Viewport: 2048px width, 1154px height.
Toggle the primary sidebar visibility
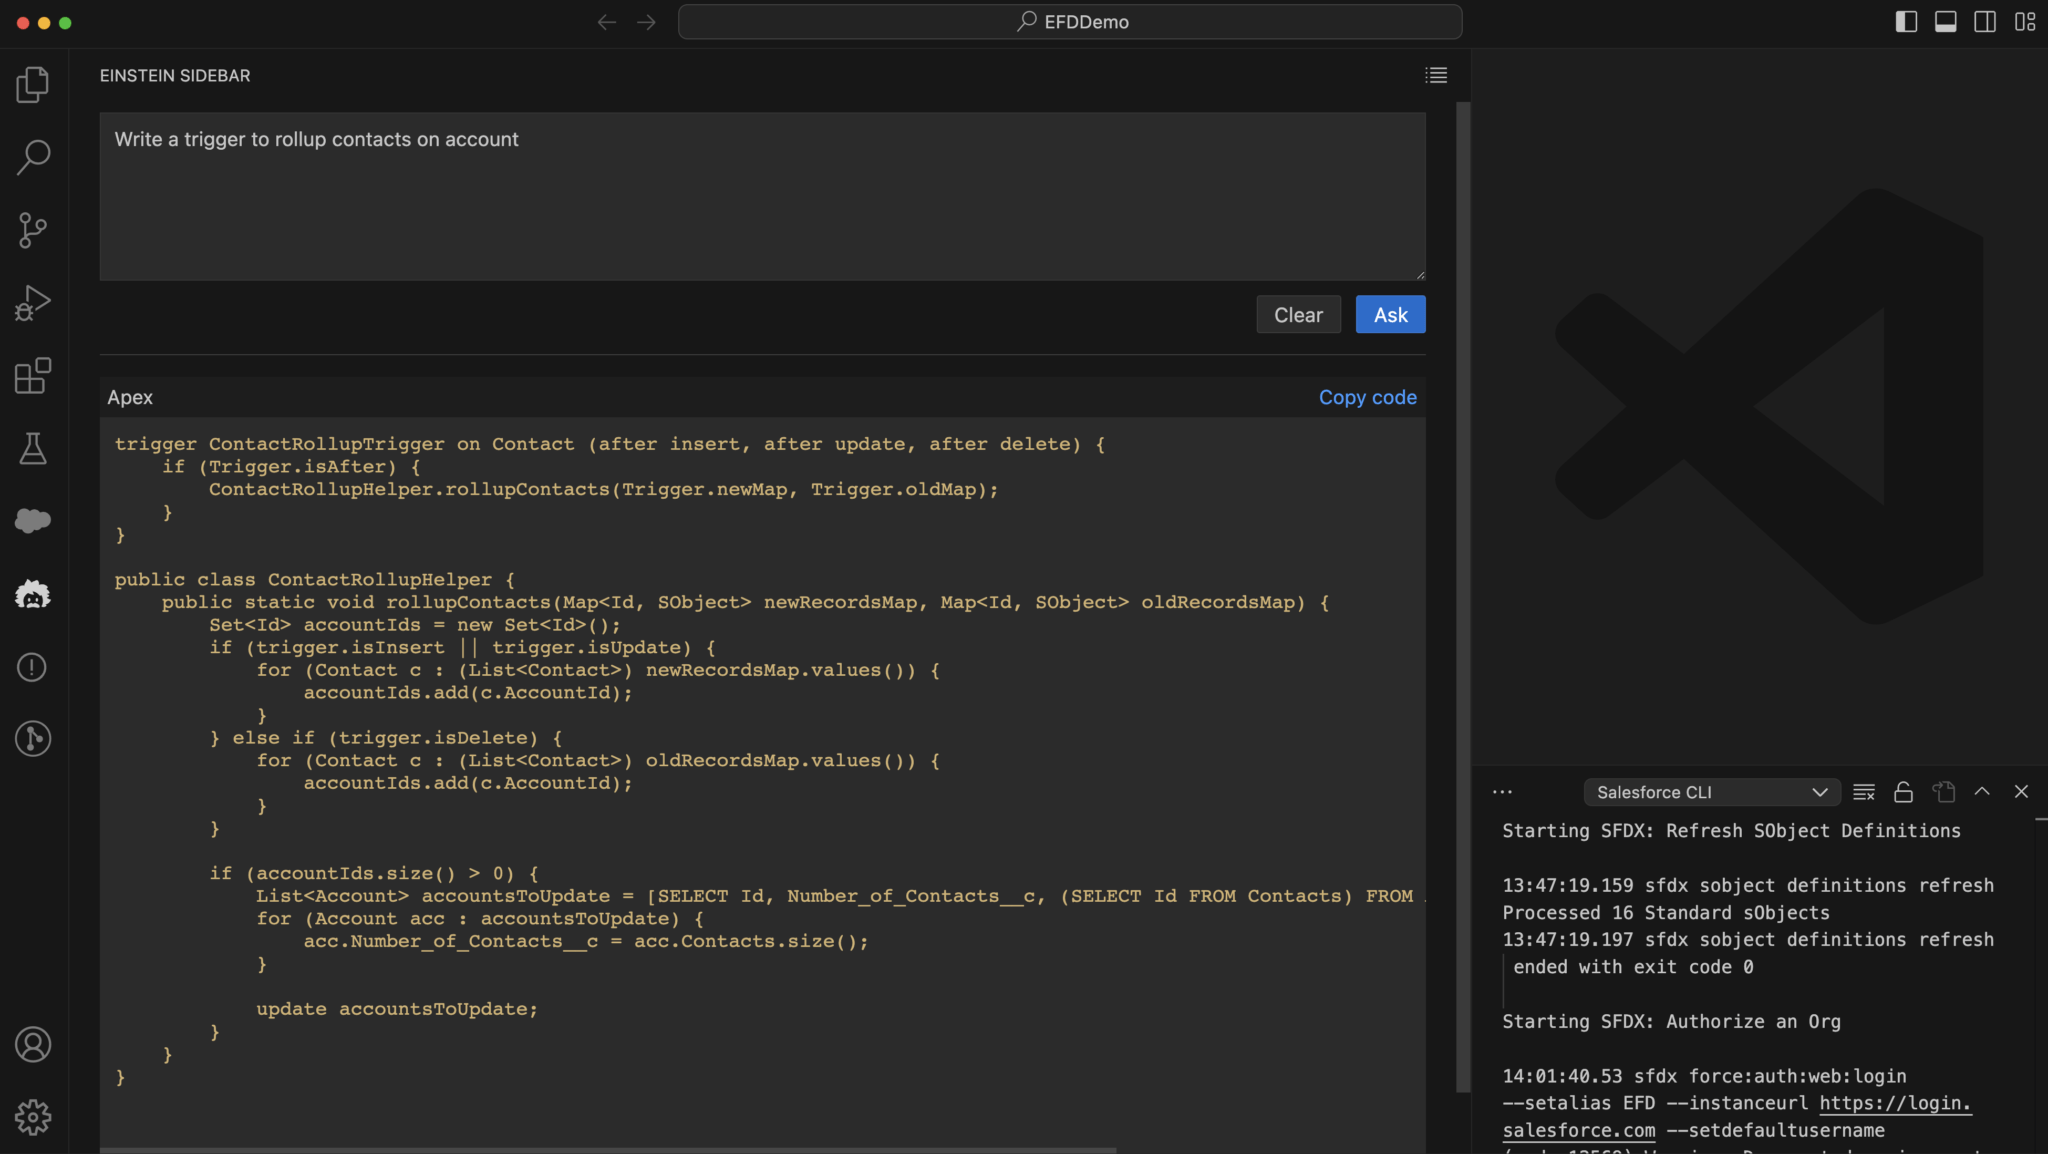pyautogui.click(x=1908, y=21)
